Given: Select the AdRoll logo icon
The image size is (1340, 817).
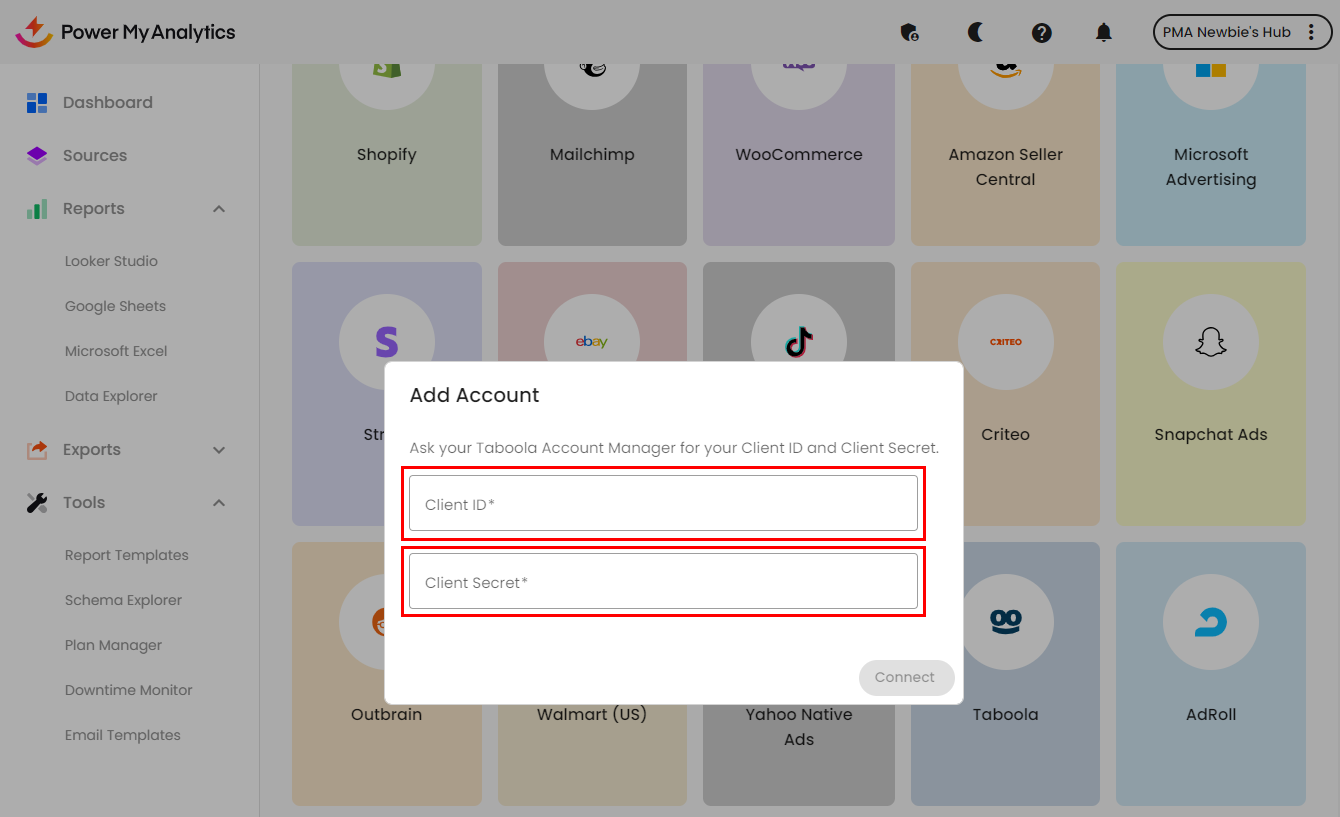Looking at the screenshot, I should tap(1210, 622).
